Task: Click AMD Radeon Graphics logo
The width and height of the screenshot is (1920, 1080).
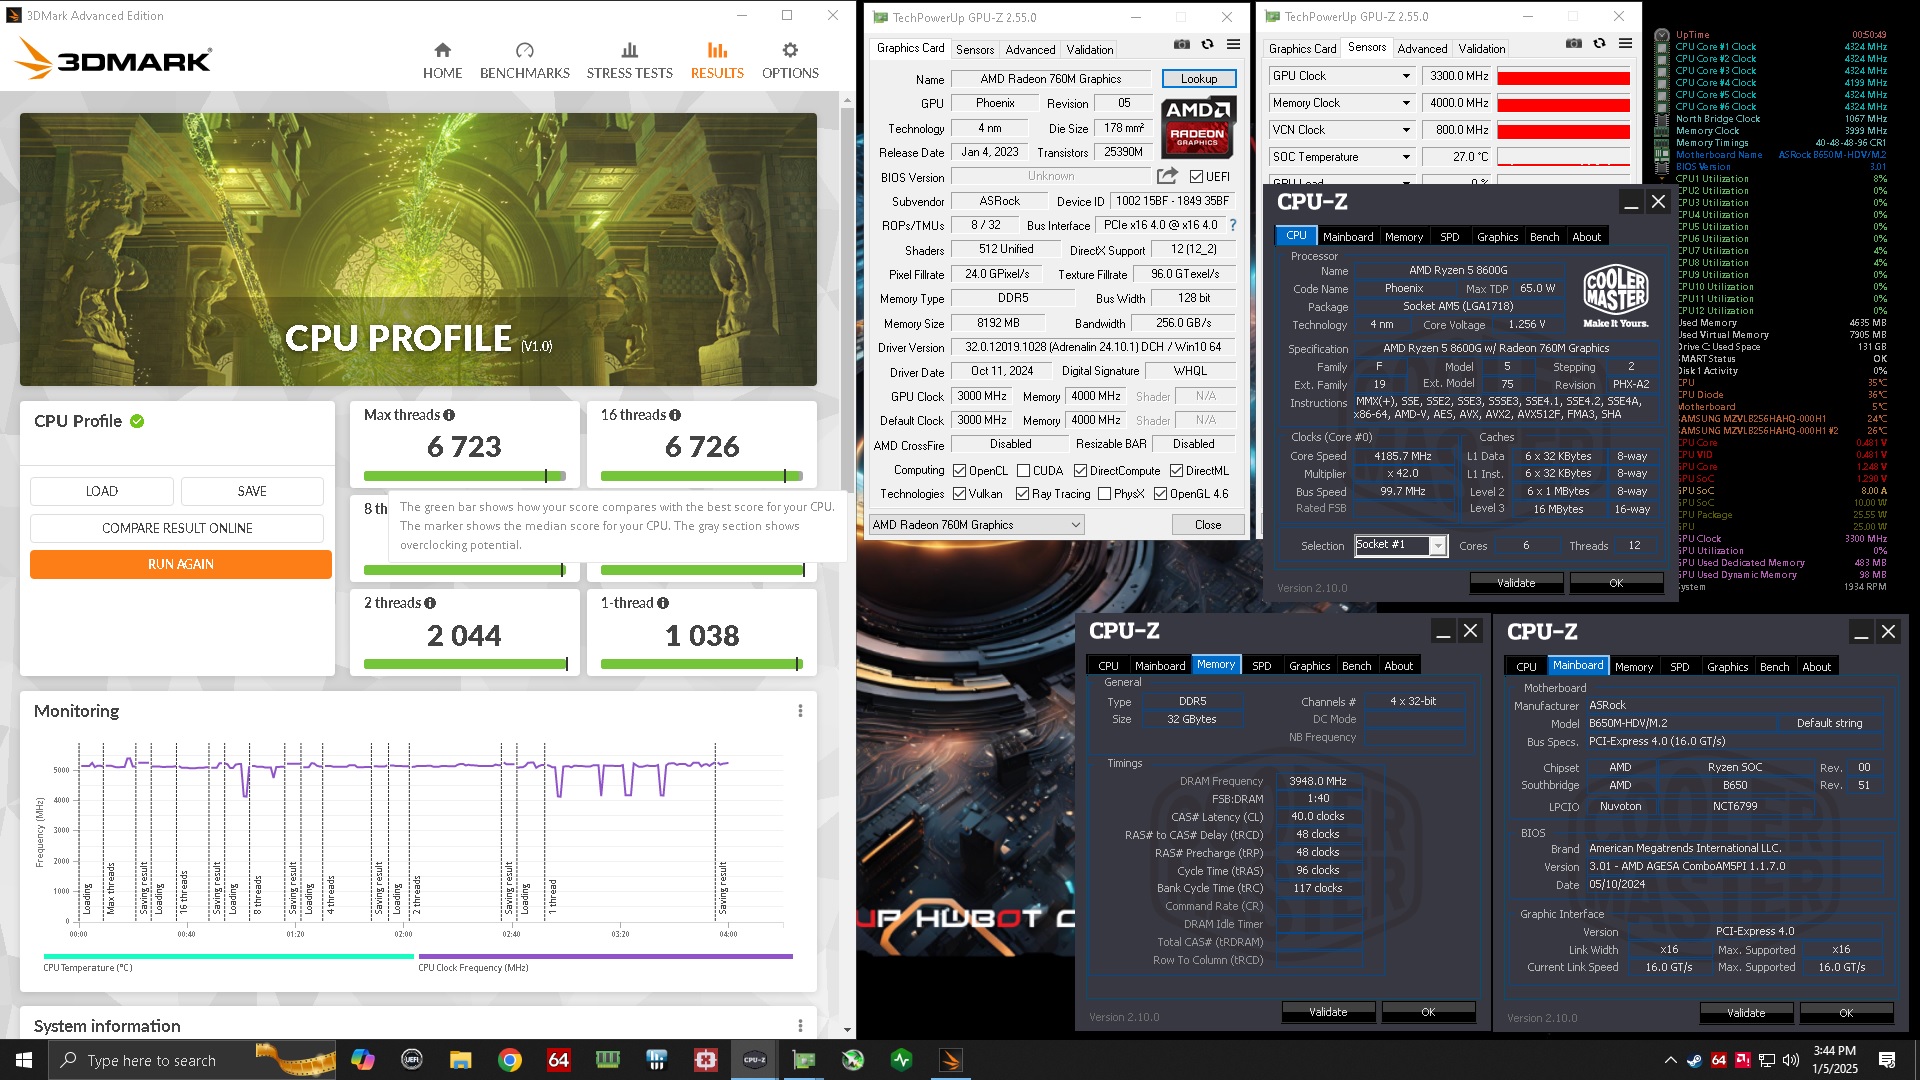Action: click(x=1198, y=127)
